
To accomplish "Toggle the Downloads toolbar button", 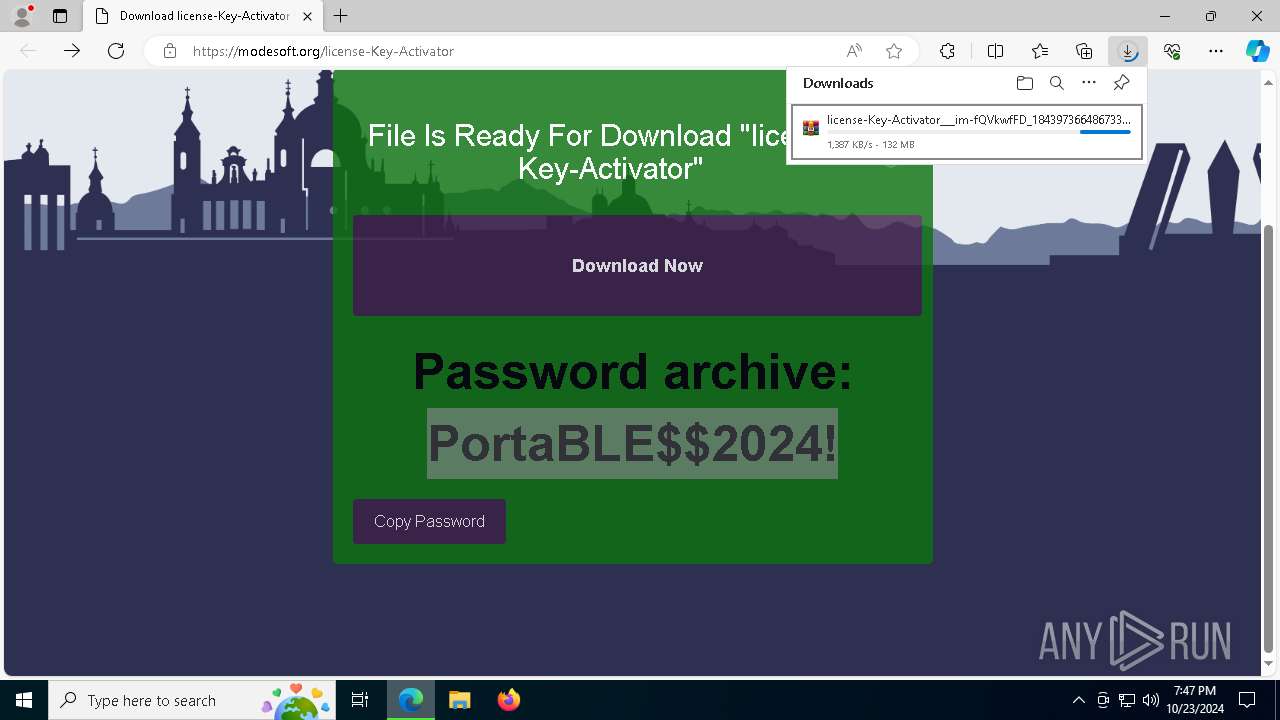I will 1128,51.
